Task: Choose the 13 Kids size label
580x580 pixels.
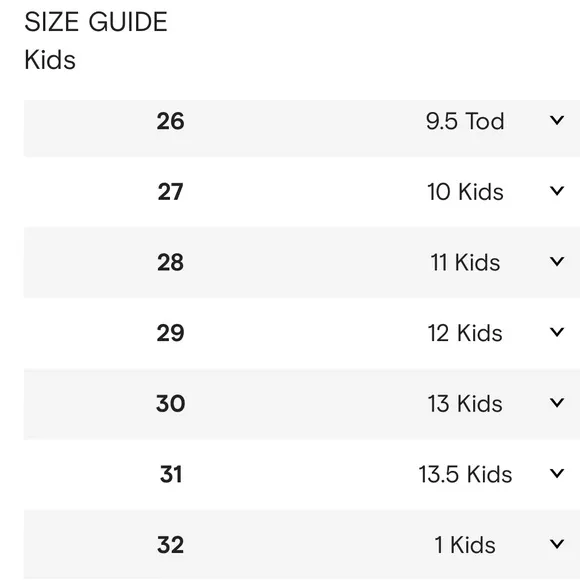Action: point(465,403)
